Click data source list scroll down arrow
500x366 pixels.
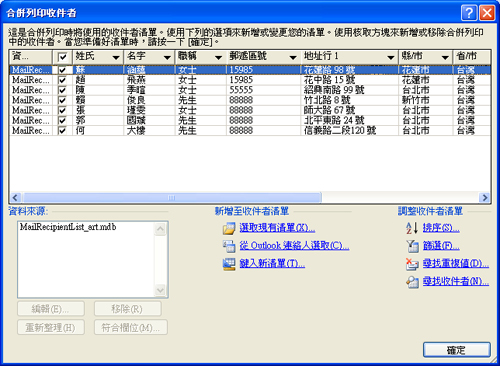click(160, 290)
